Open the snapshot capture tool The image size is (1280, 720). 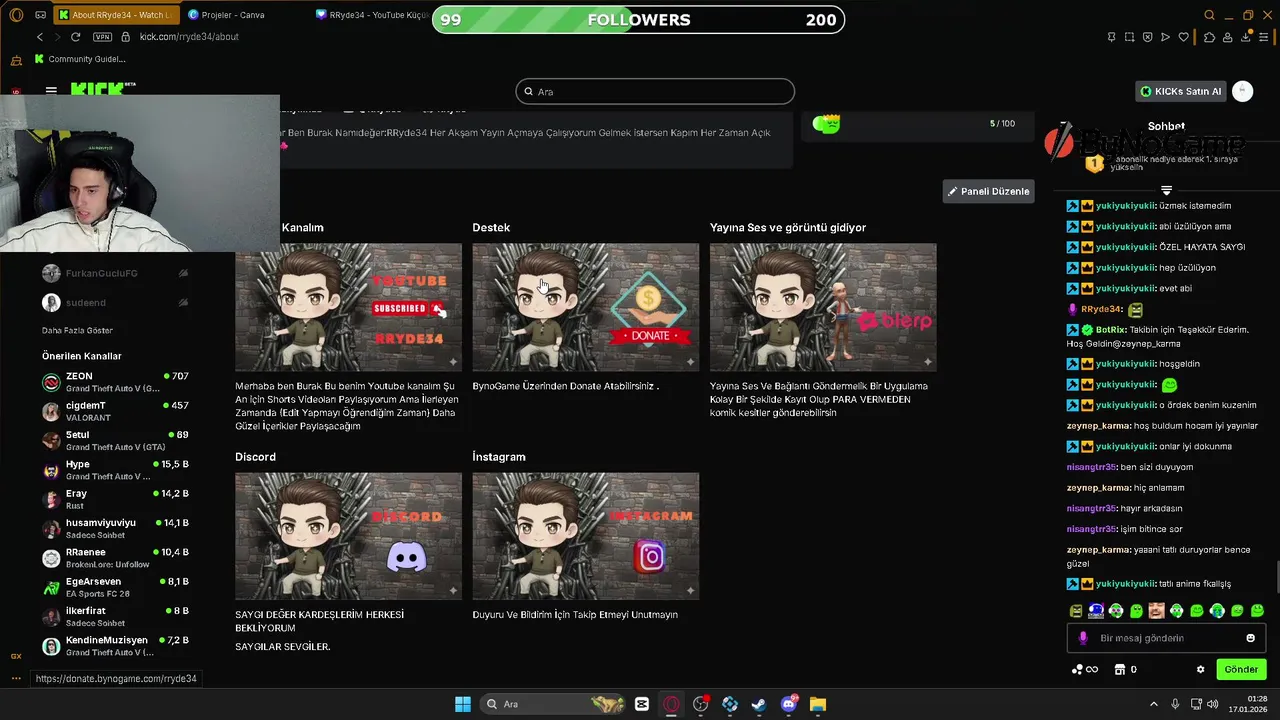pyautogui.click(x=1129, y=37)
